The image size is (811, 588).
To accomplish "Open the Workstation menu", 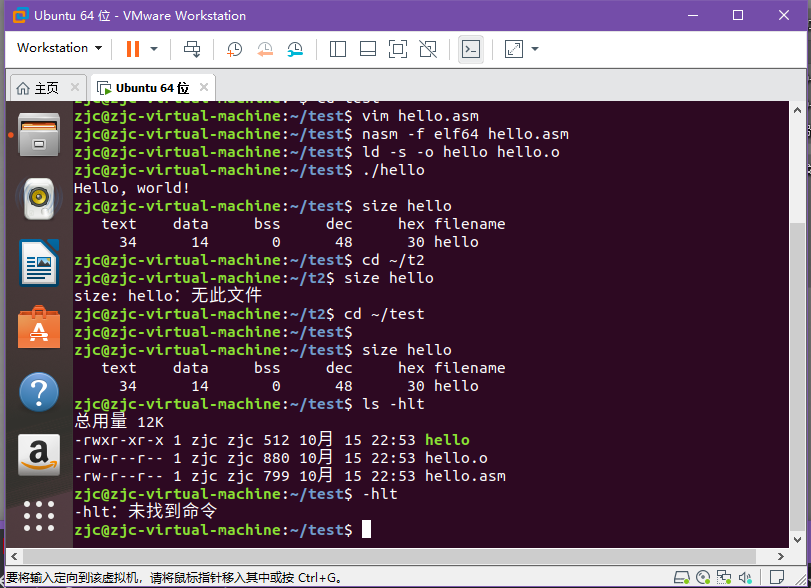I will [x=59, y=48].
